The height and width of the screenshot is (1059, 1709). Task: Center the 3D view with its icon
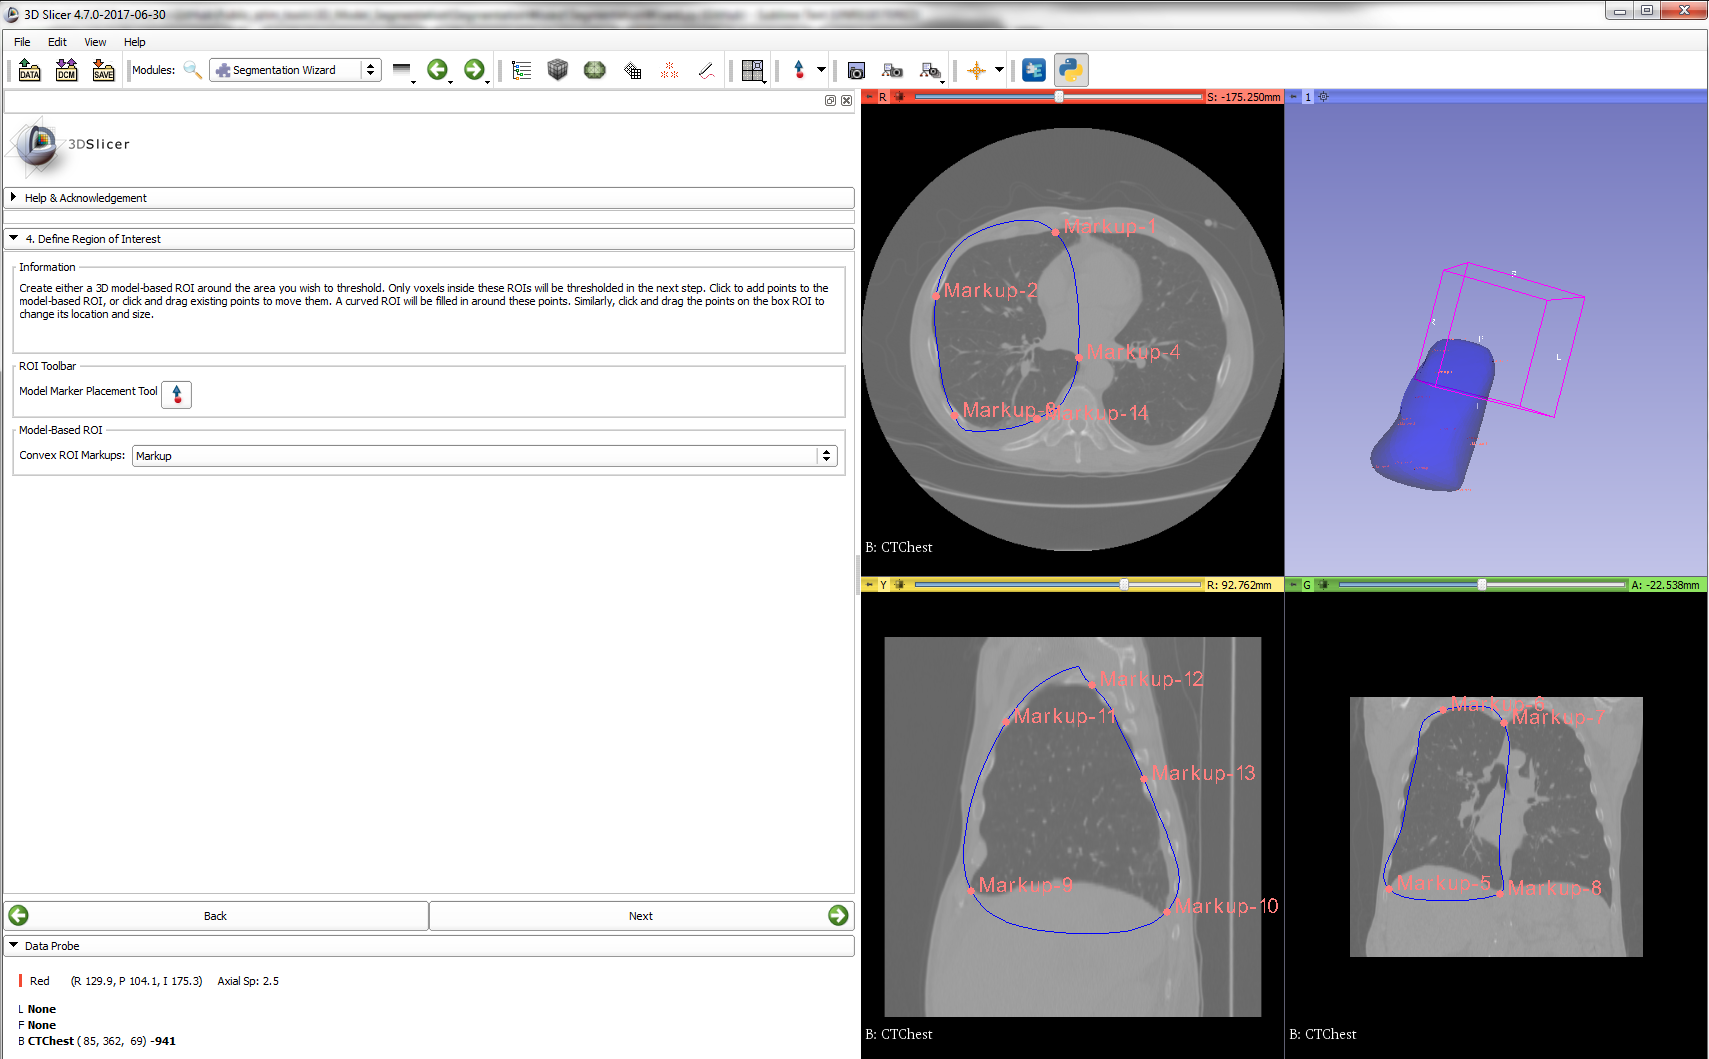(x=1324, y=97)
